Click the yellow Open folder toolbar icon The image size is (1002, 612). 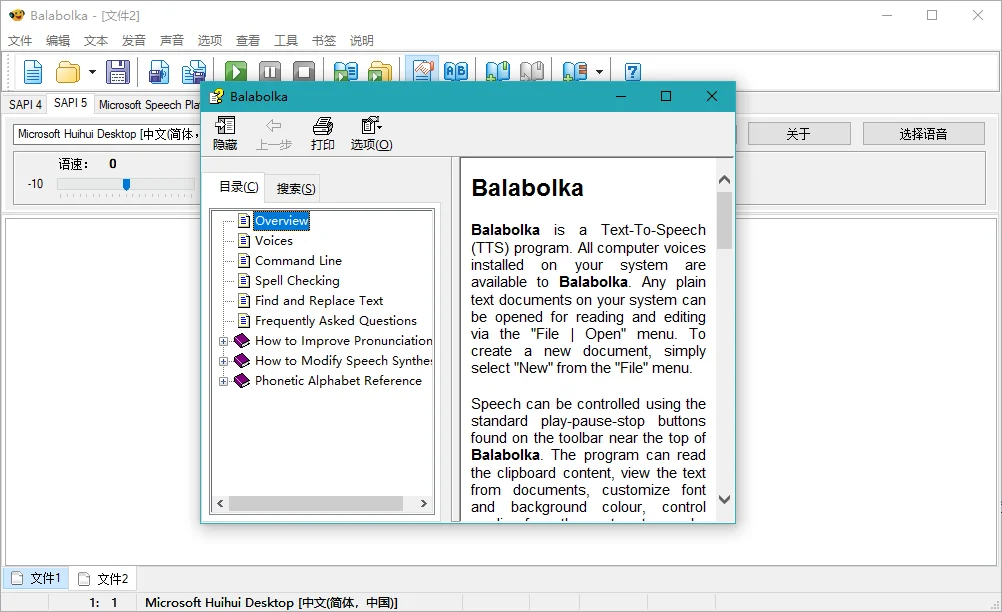click(x=68, y=72)
